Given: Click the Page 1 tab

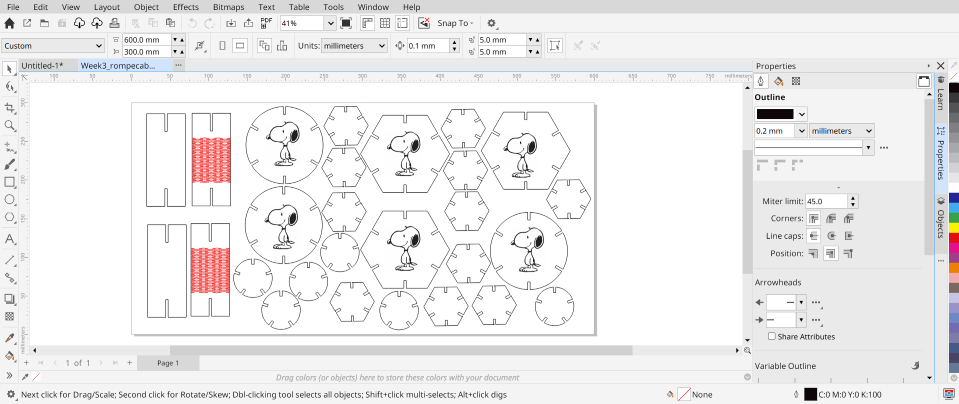Looking at the screenshot, I should pos(168,363).
